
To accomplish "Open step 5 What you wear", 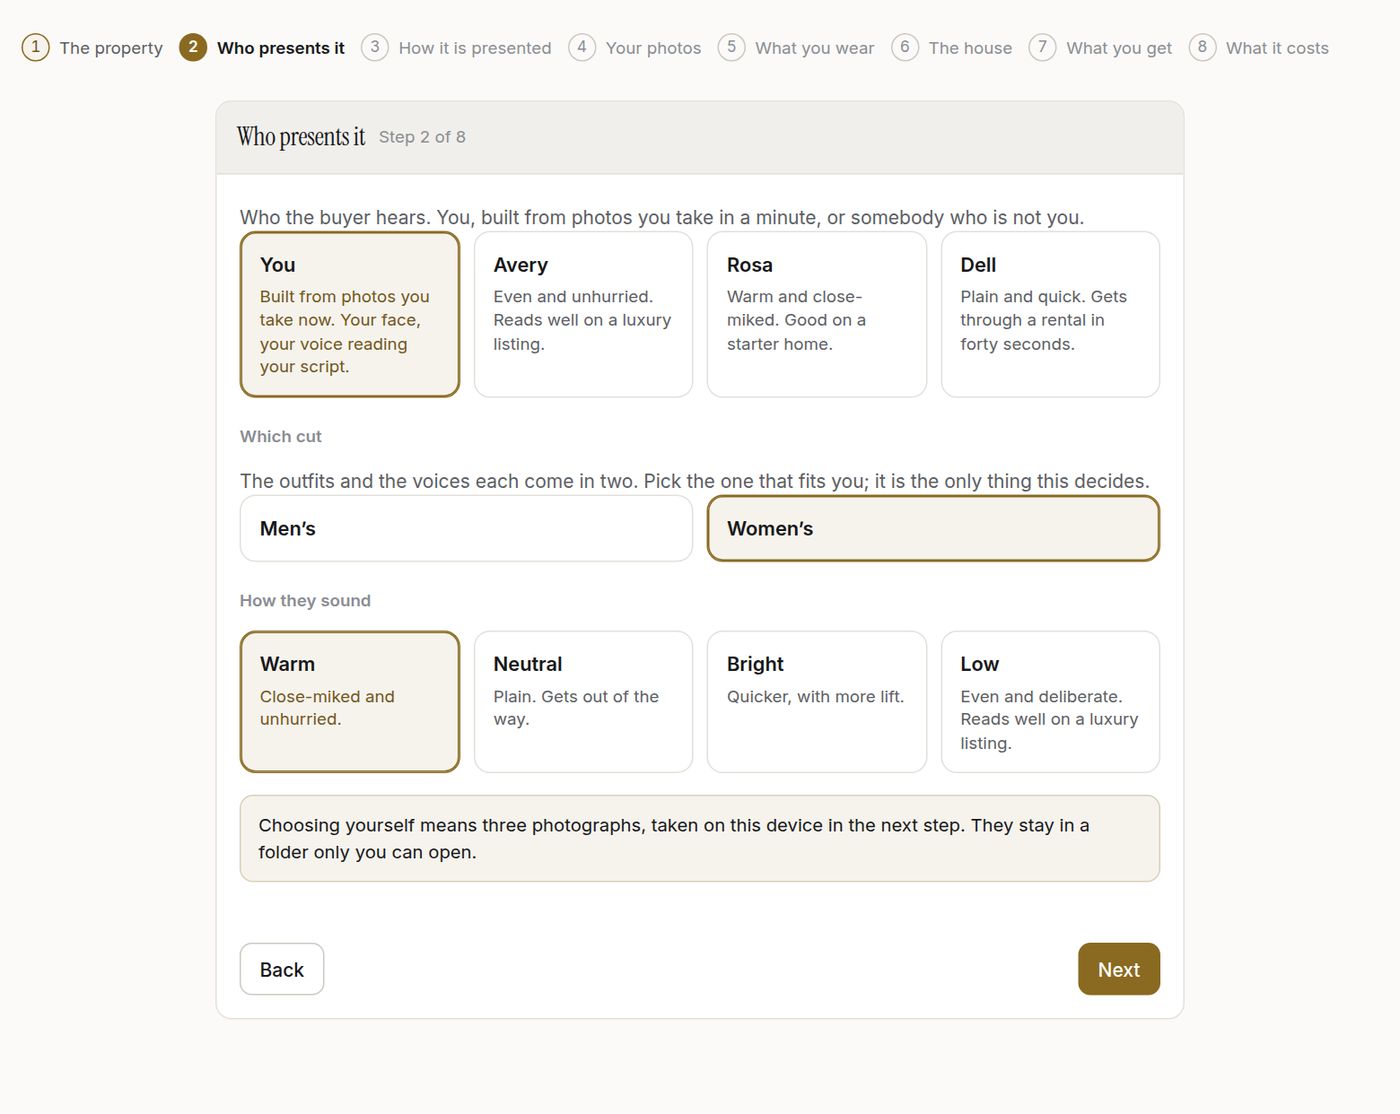I will point(796,48).
